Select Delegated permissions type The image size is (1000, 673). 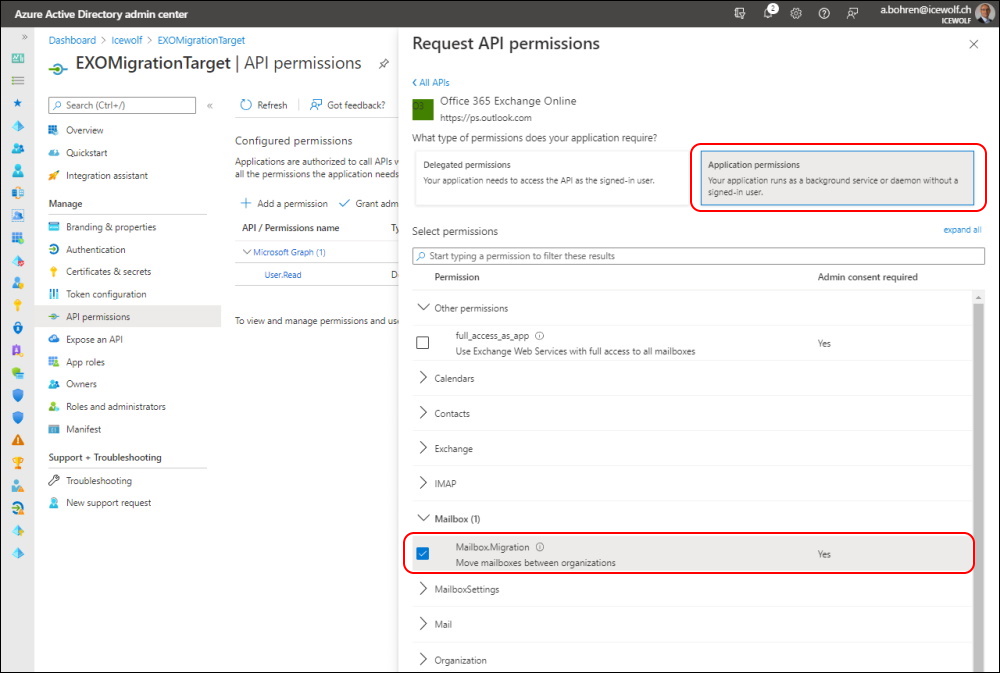tap(551, 179)
